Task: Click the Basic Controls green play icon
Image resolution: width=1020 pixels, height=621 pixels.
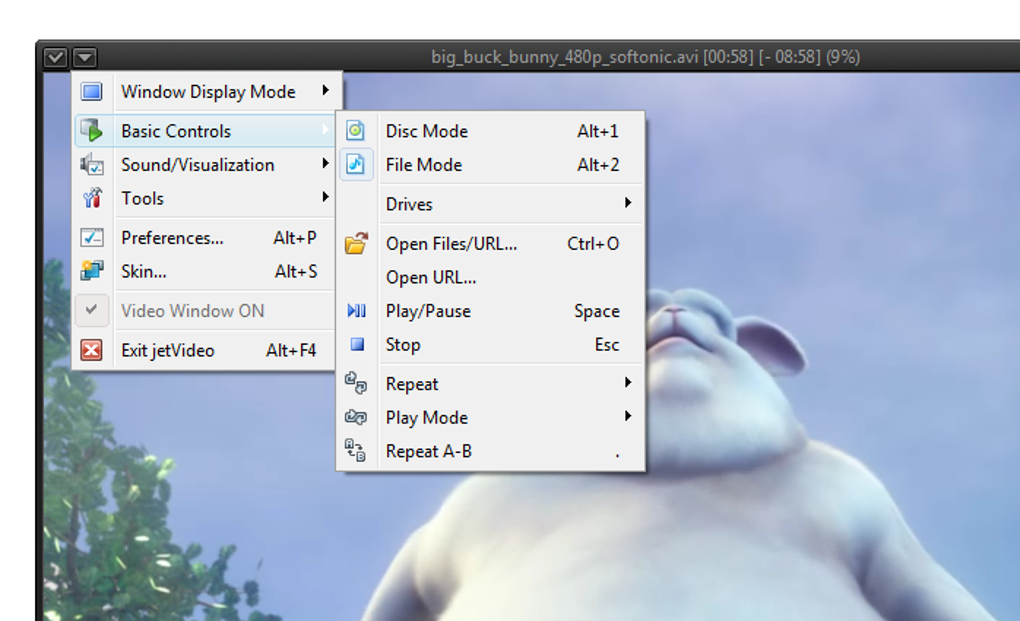Action: [x=92, y=131]
